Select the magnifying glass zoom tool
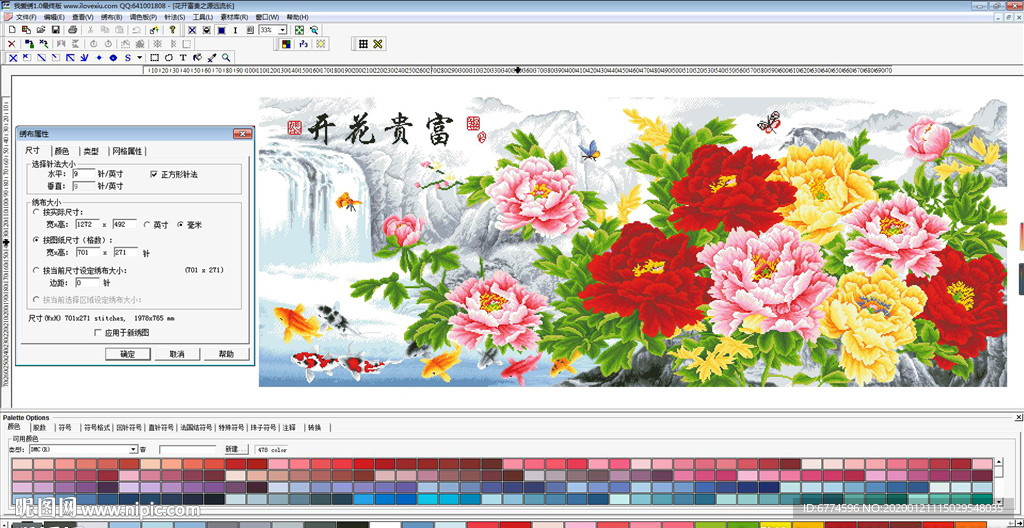The width and height of the screenshot is (1024, 528). (x=226, y=58)
